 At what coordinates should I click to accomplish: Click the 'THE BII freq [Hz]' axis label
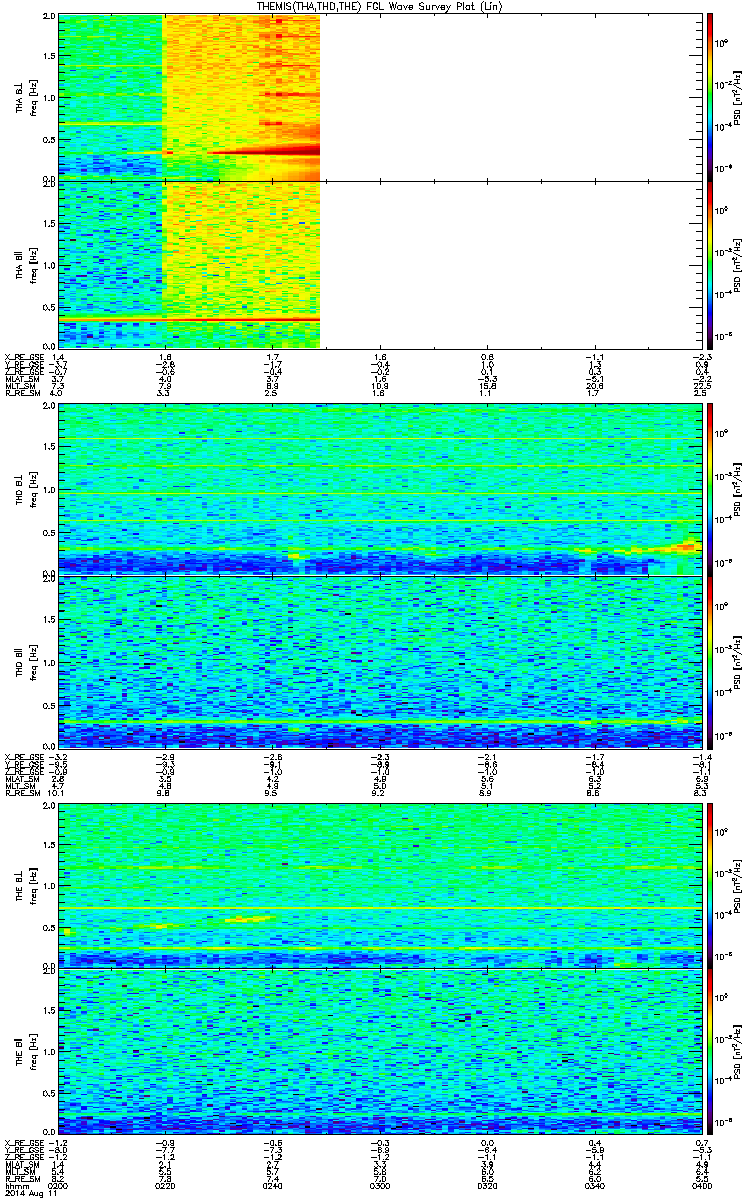point(25,1051)
